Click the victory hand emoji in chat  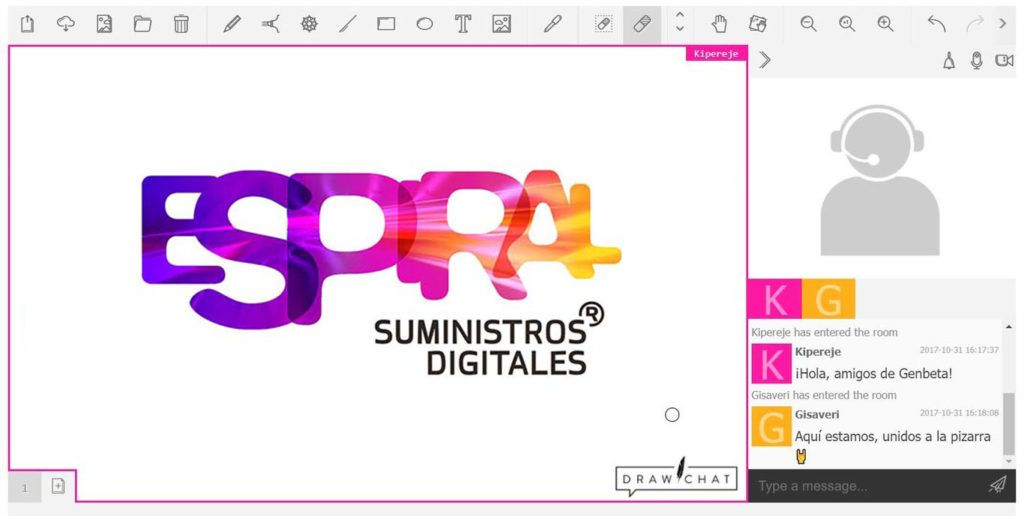pos(801,457)
